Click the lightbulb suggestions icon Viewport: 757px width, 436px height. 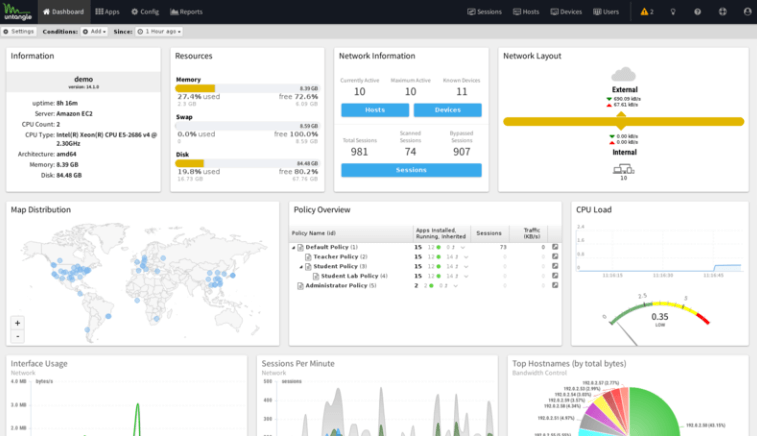coord(672,12)
